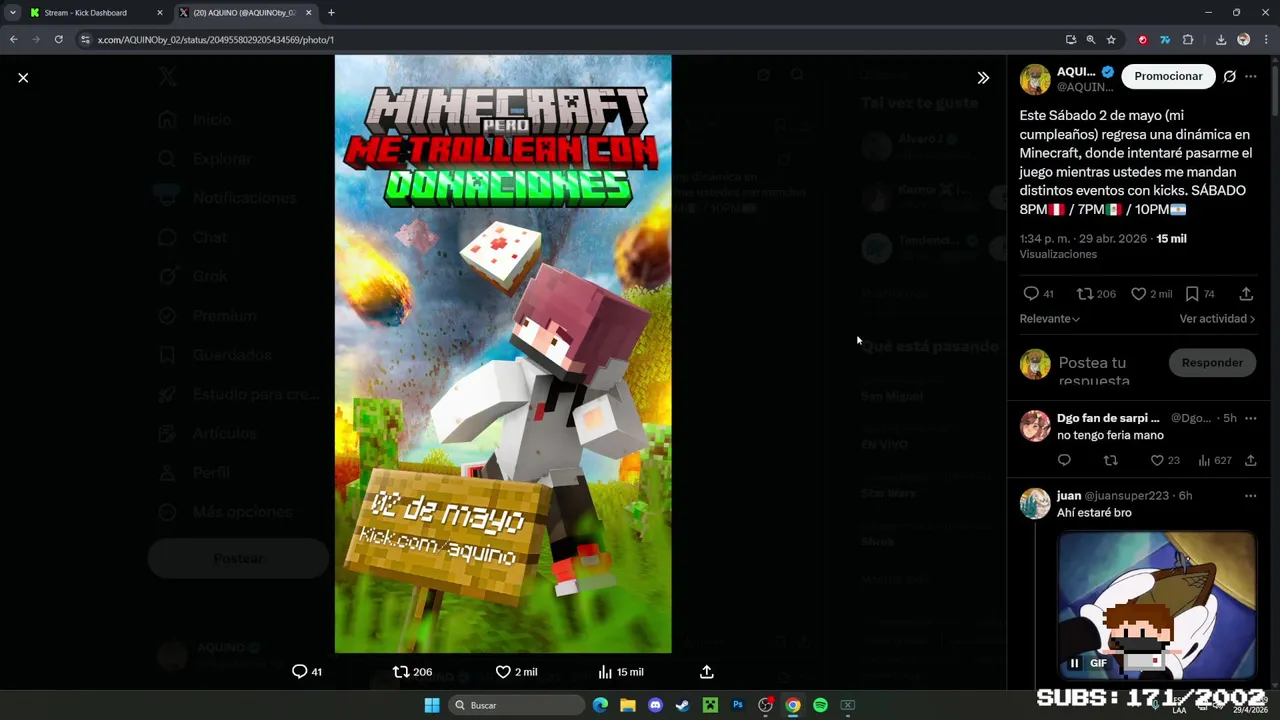Image resolution: width=1280 pixels, height=720 pixels.
Task: Open the Windows Start menu
Action: 432,705
